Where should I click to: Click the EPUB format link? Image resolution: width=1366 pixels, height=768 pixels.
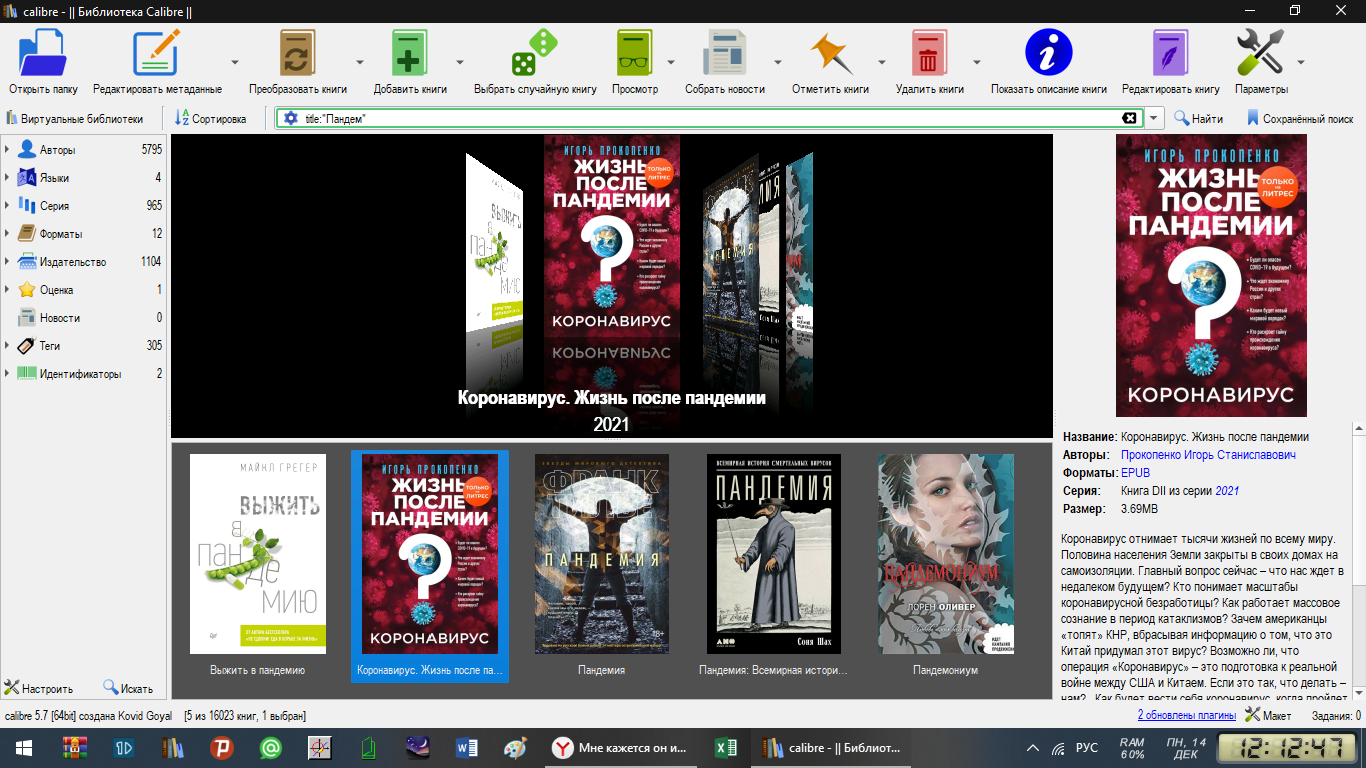click(1136, 473)
